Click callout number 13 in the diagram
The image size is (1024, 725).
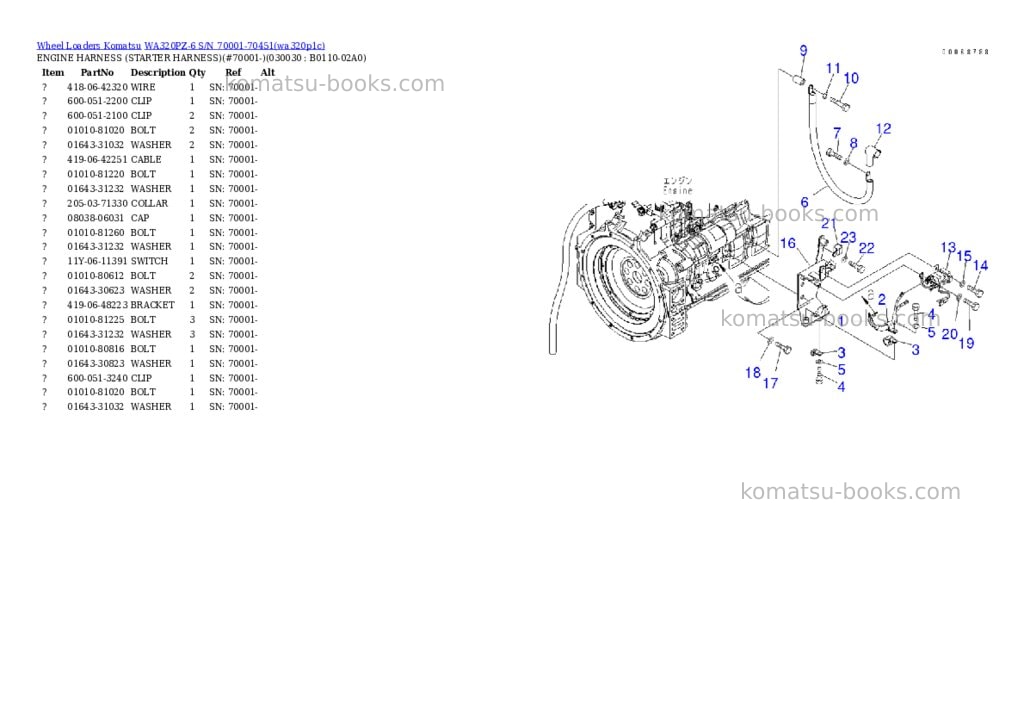pyautogui.click(x=948, y=248)
